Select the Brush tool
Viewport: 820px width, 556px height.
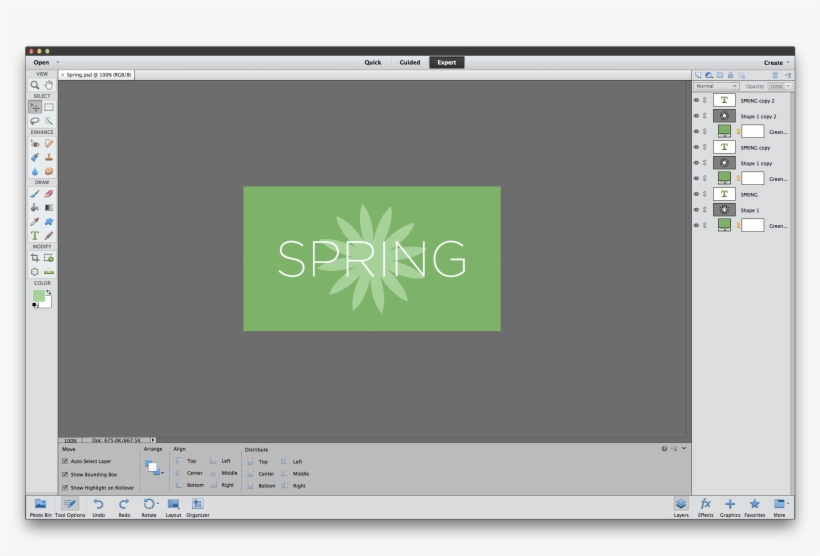pyautogui.click(x=35, y=194)
